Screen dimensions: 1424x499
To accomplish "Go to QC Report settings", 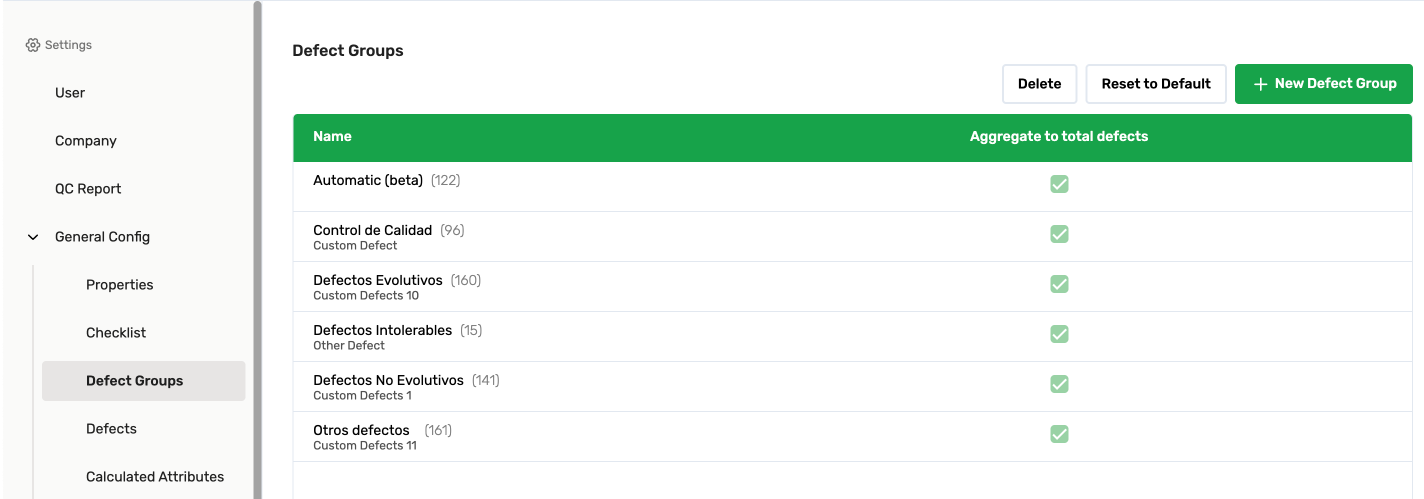I will pos(88,189).
